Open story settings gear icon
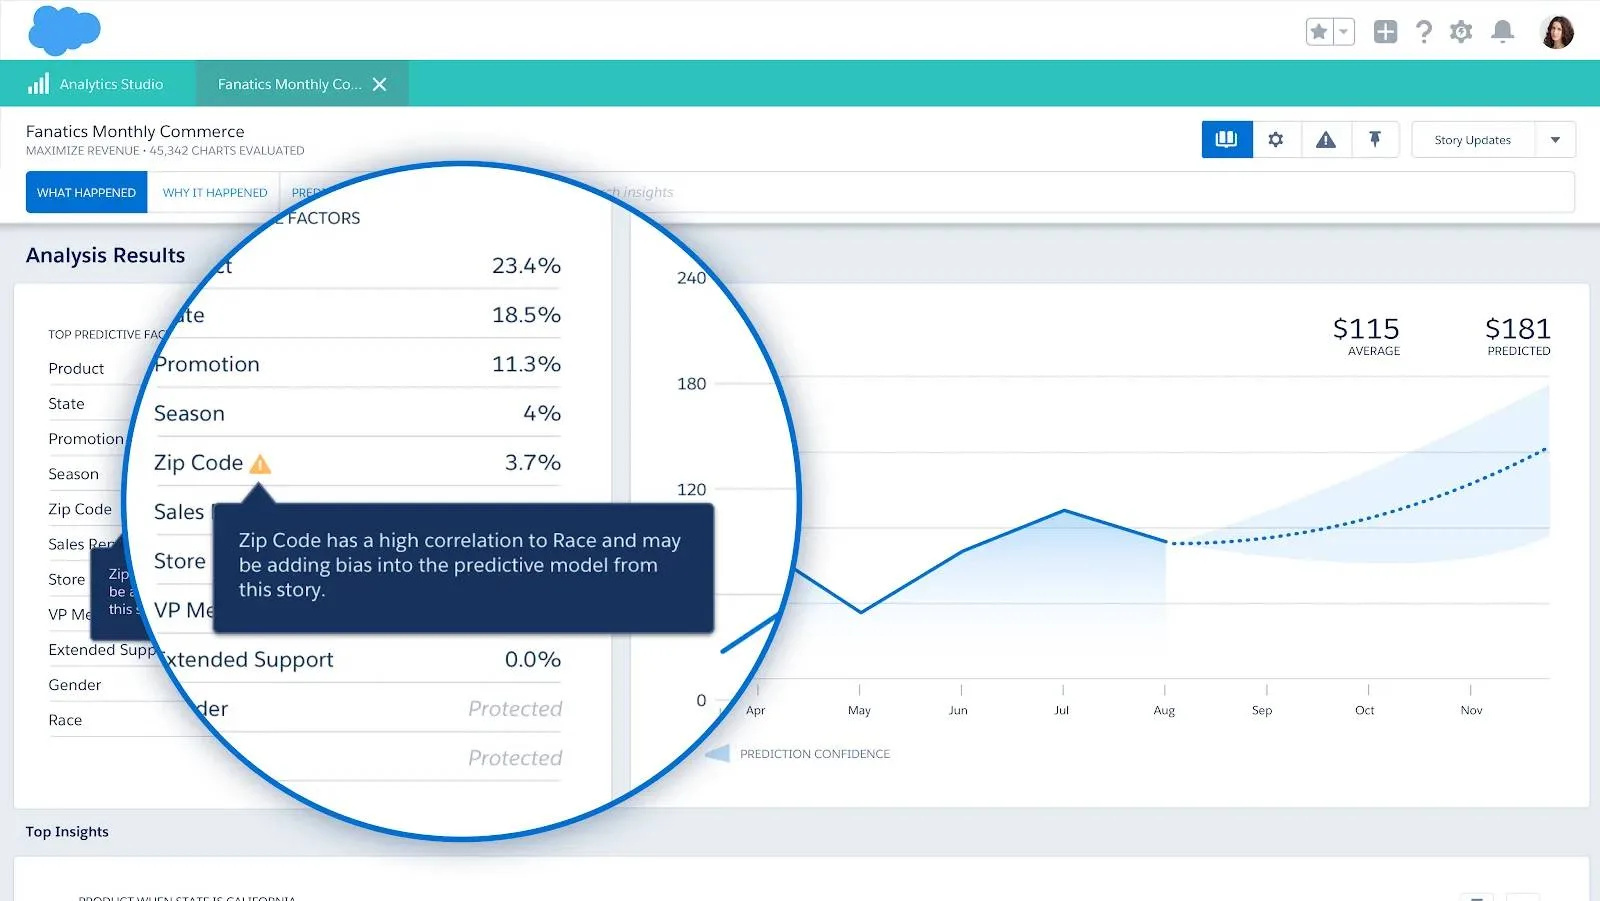 pos(1276,140)
